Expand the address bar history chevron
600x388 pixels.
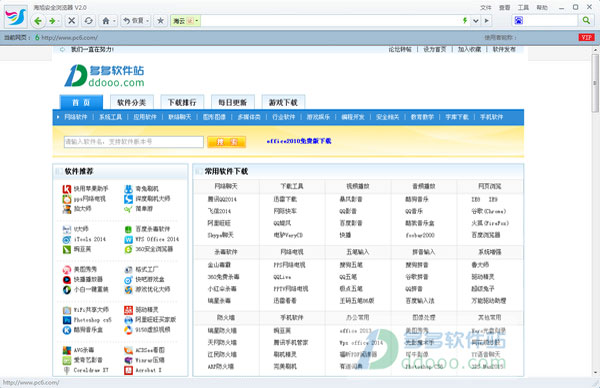(x=476, y=21)
